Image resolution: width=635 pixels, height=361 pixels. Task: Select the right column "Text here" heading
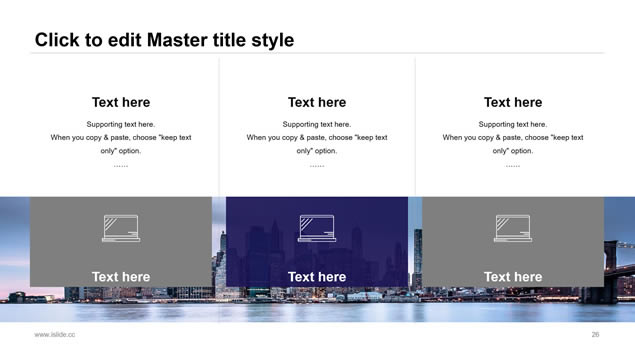pos(513,102)
